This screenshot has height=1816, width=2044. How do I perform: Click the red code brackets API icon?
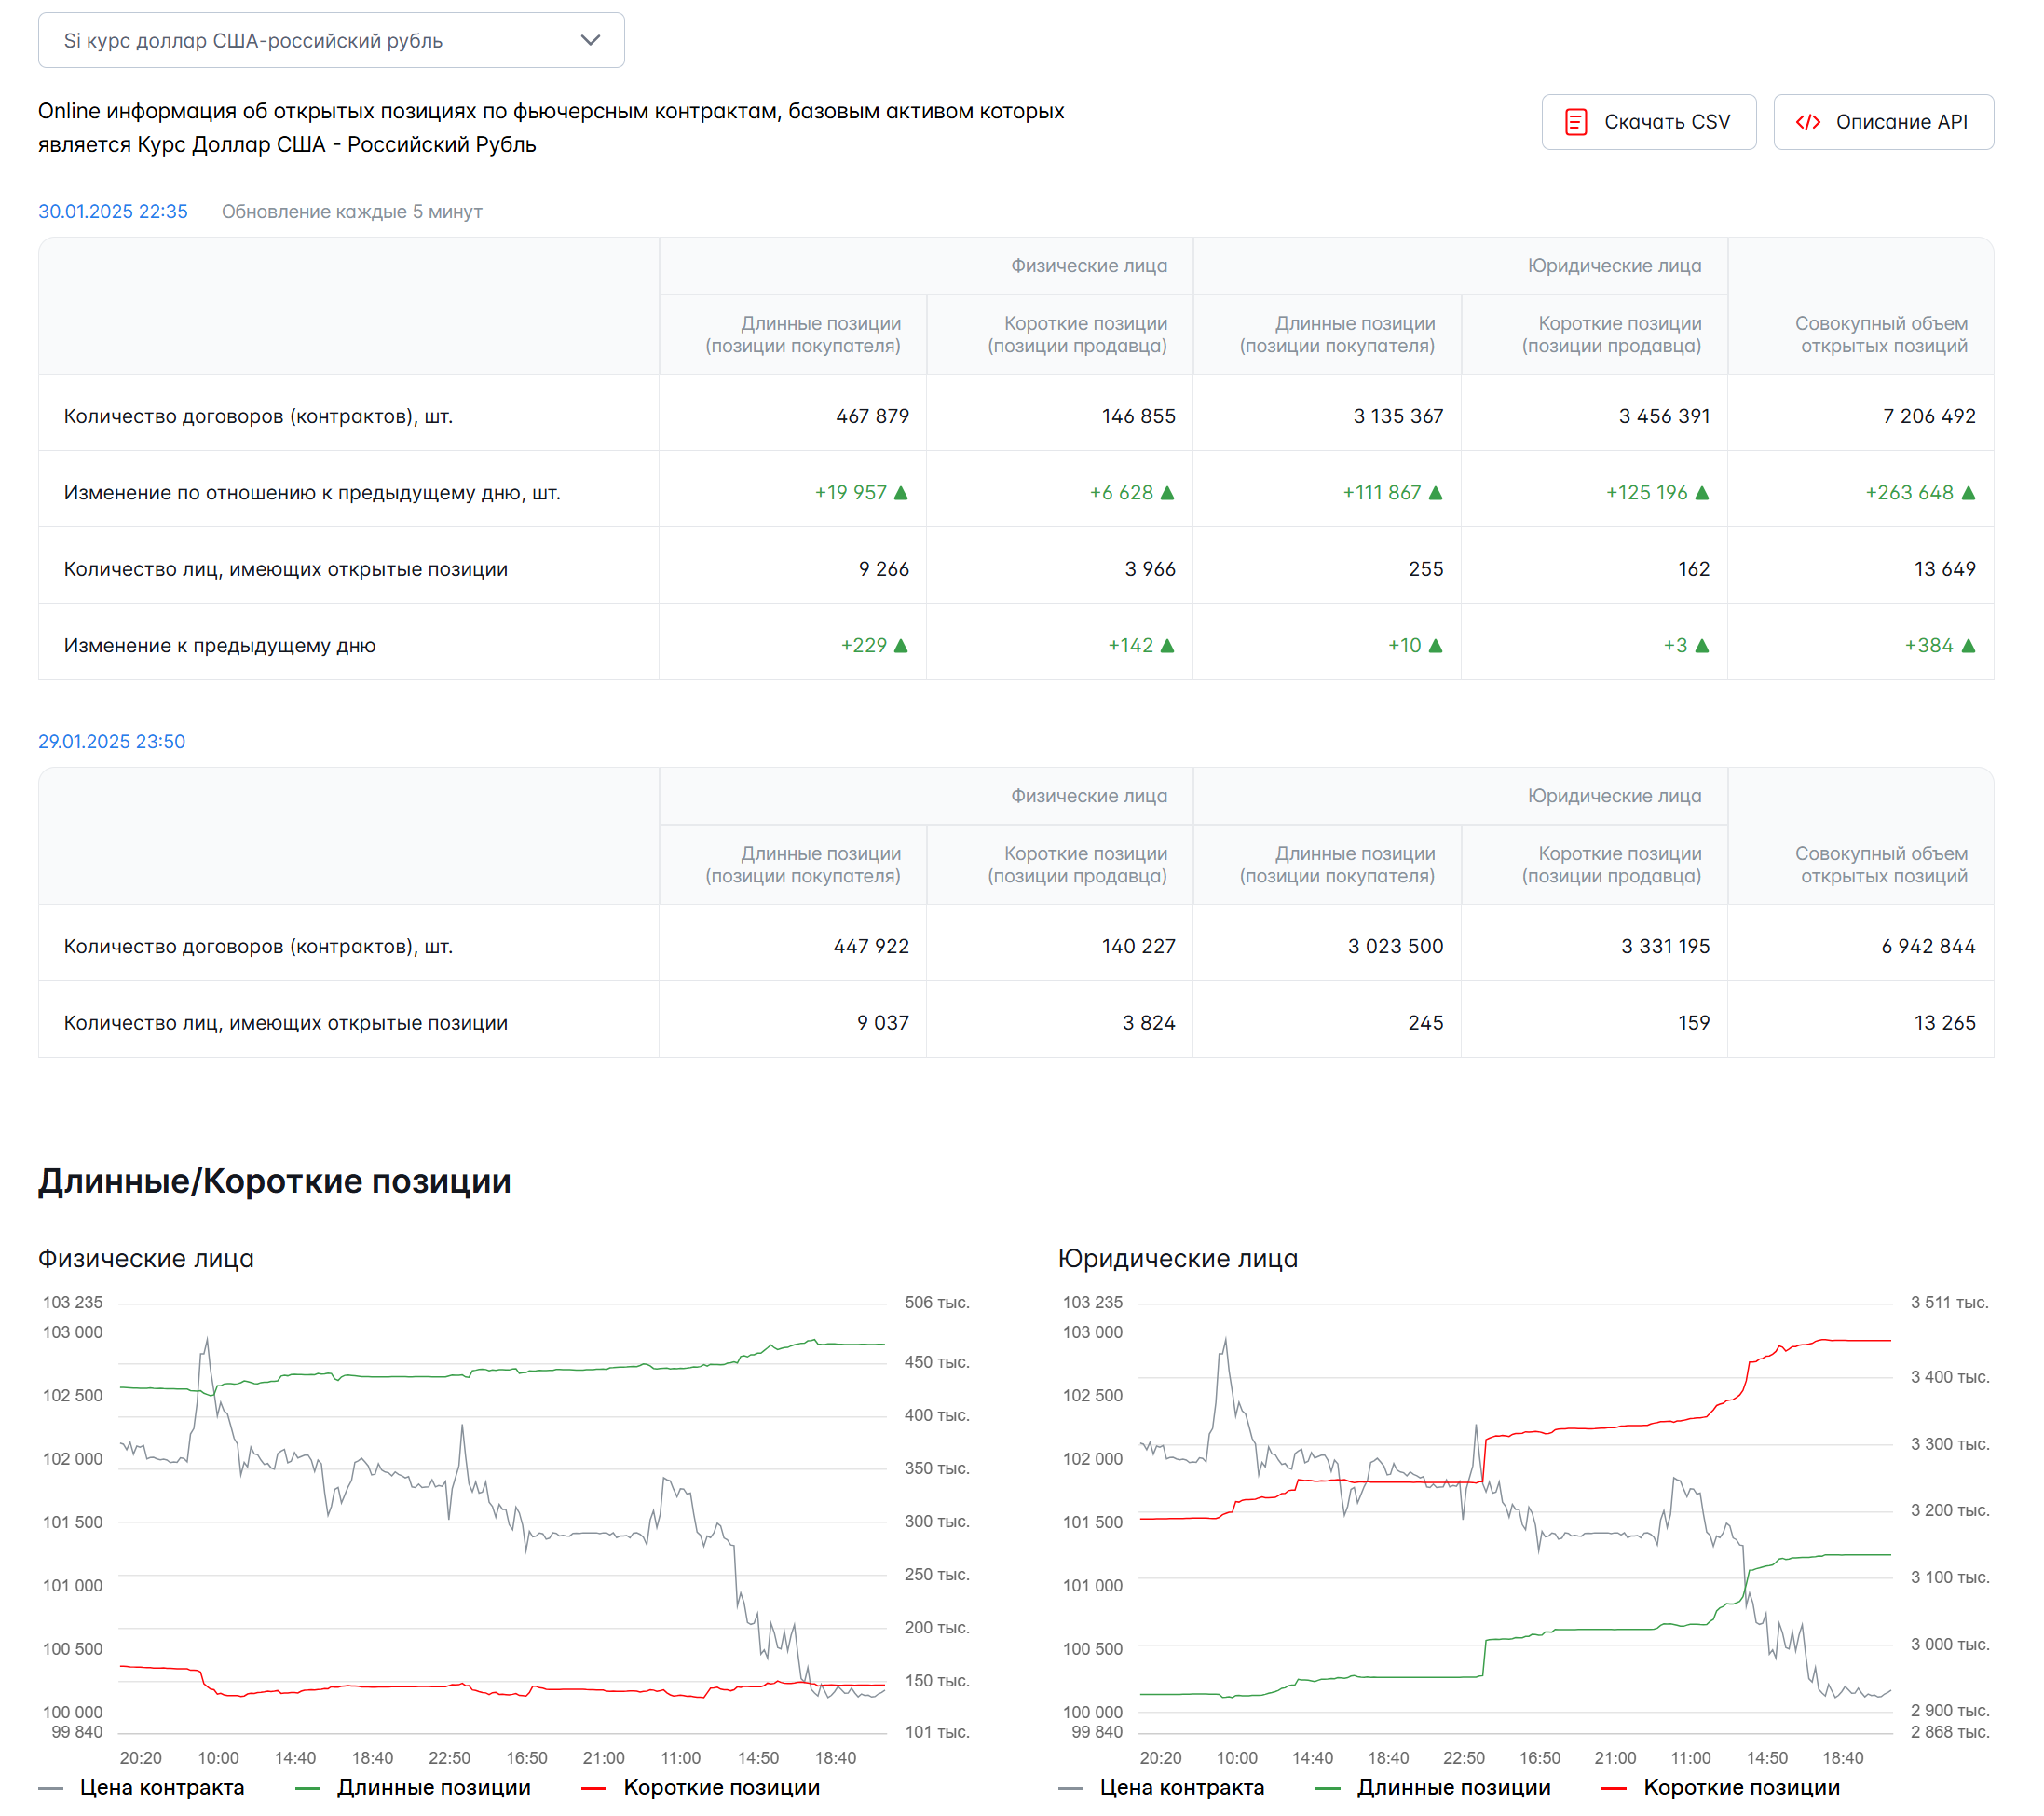click(1807, 122)
